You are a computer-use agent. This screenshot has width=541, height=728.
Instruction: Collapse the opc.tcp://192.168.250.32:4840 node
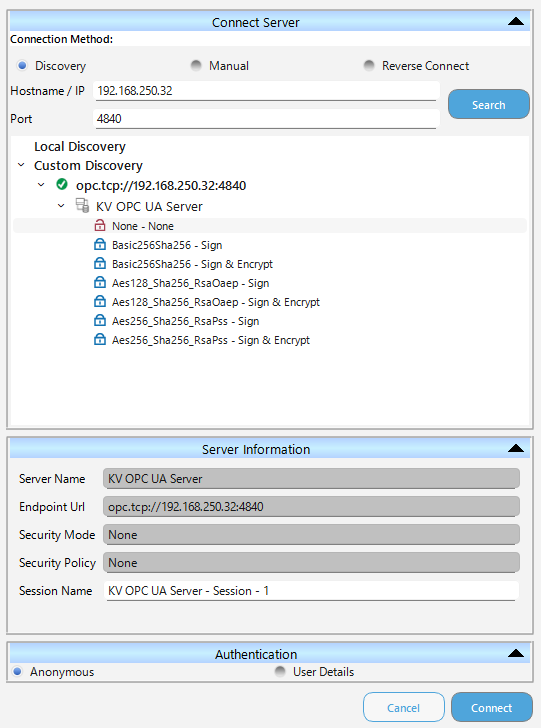41,185
